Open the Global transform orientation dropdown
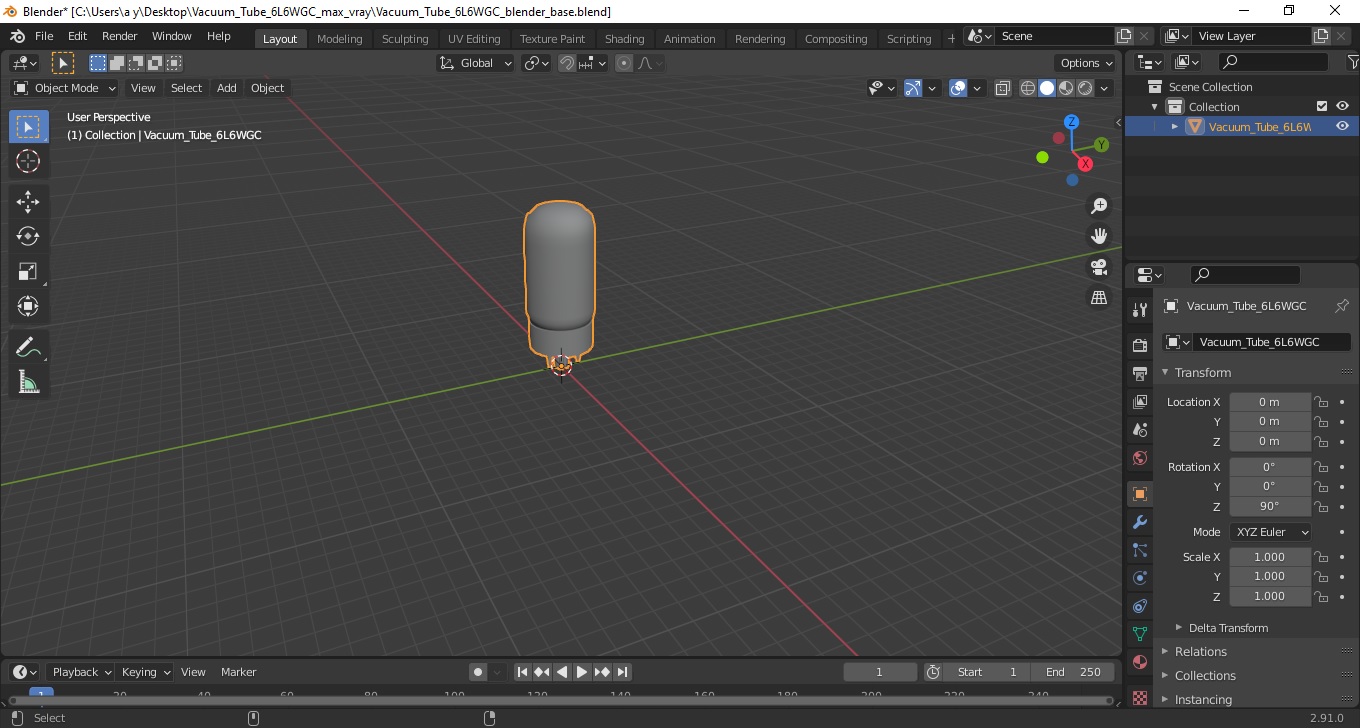This screenshot has width=1360, height=728. (476, 63)
